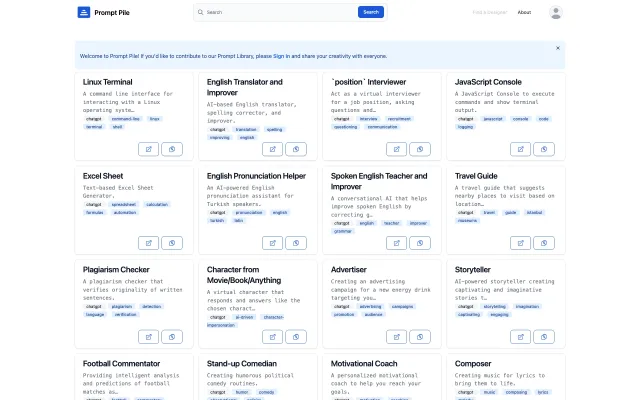
Task: Dismiss the welcome banner with the X
Action: coord(558,48)
